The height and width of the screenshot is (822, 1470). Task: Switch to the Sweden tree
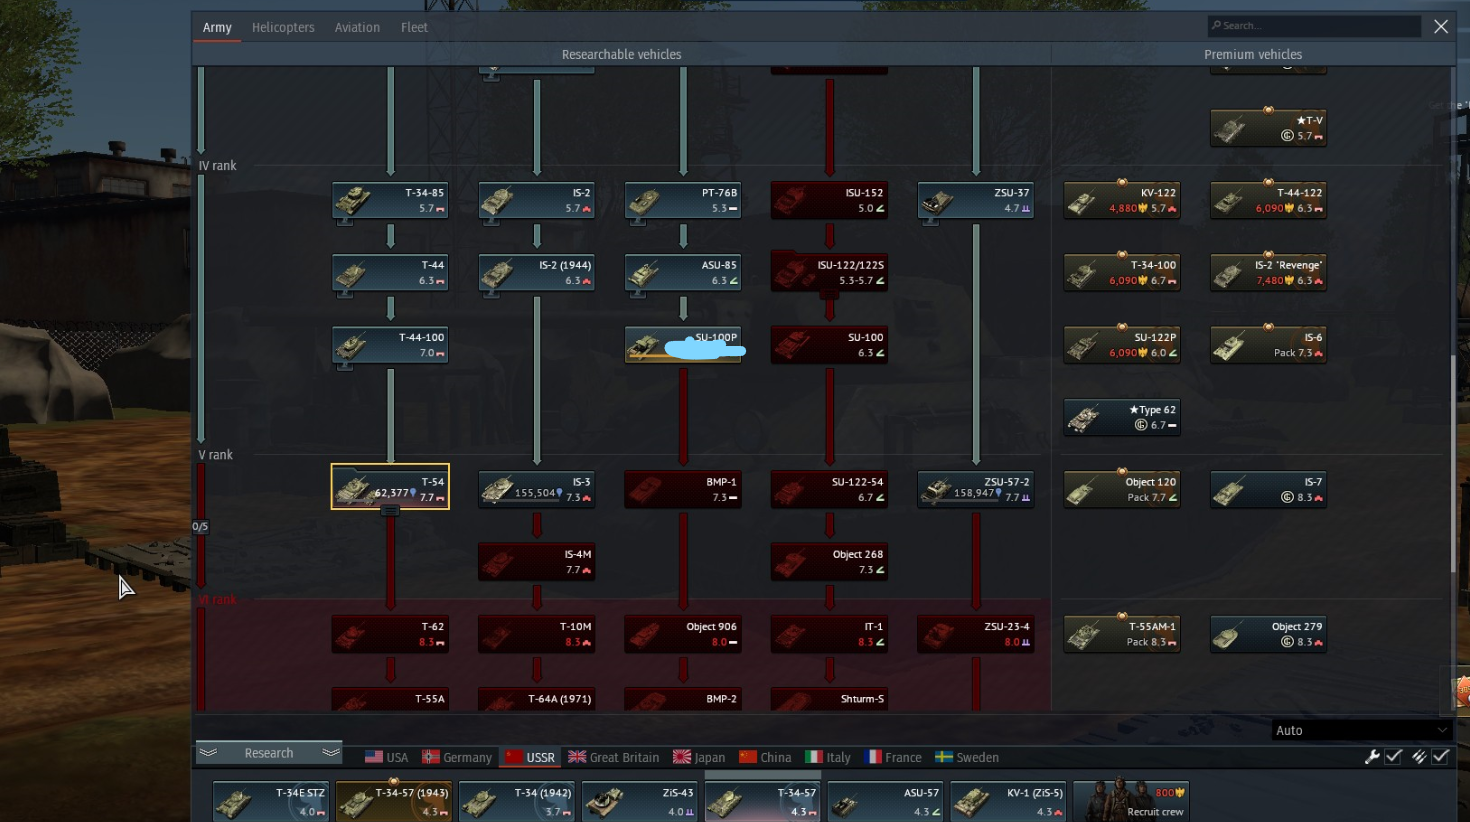(x=967, y=757)
